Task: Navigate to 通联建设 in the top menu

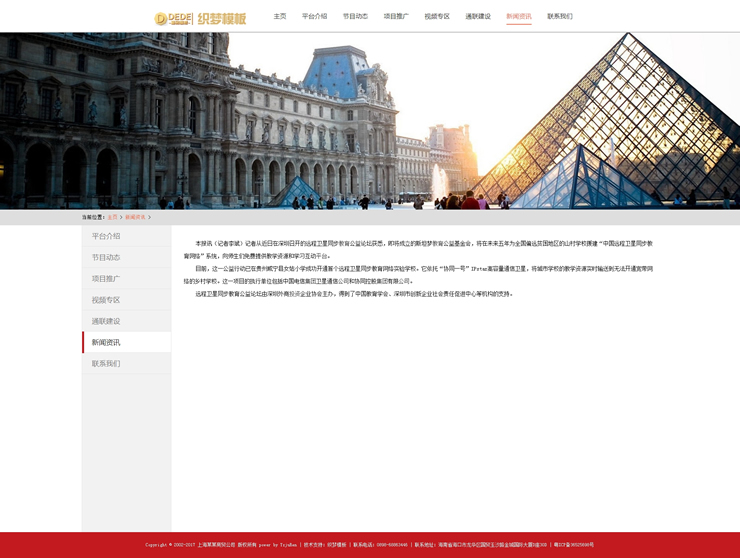Action: pyautogui.click(x=478, y=17)
